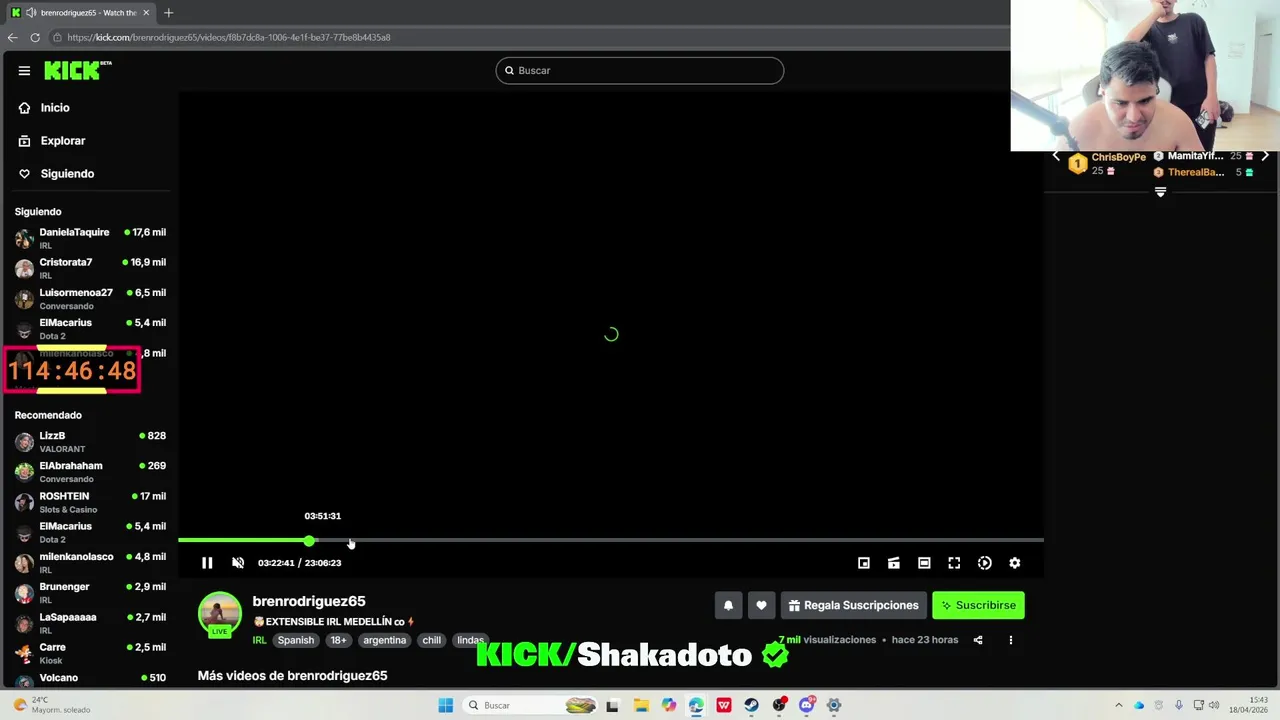Open Windows Start menu
Screen dimensions: 1280x720
tap(446, 705)
